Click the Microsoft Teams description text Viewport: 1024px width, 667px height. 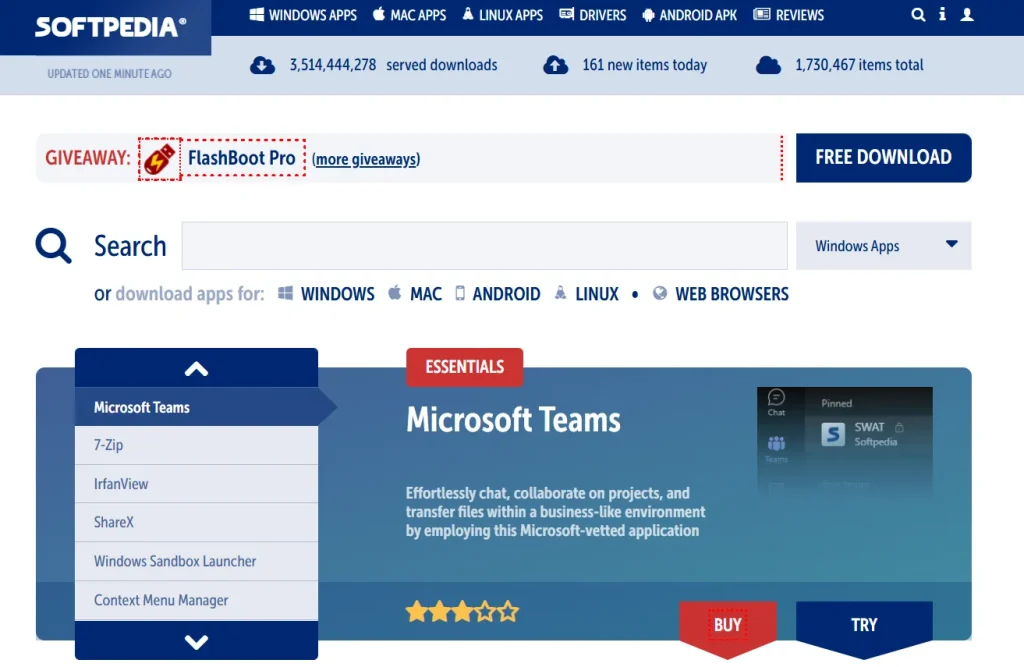pos(556,512)
